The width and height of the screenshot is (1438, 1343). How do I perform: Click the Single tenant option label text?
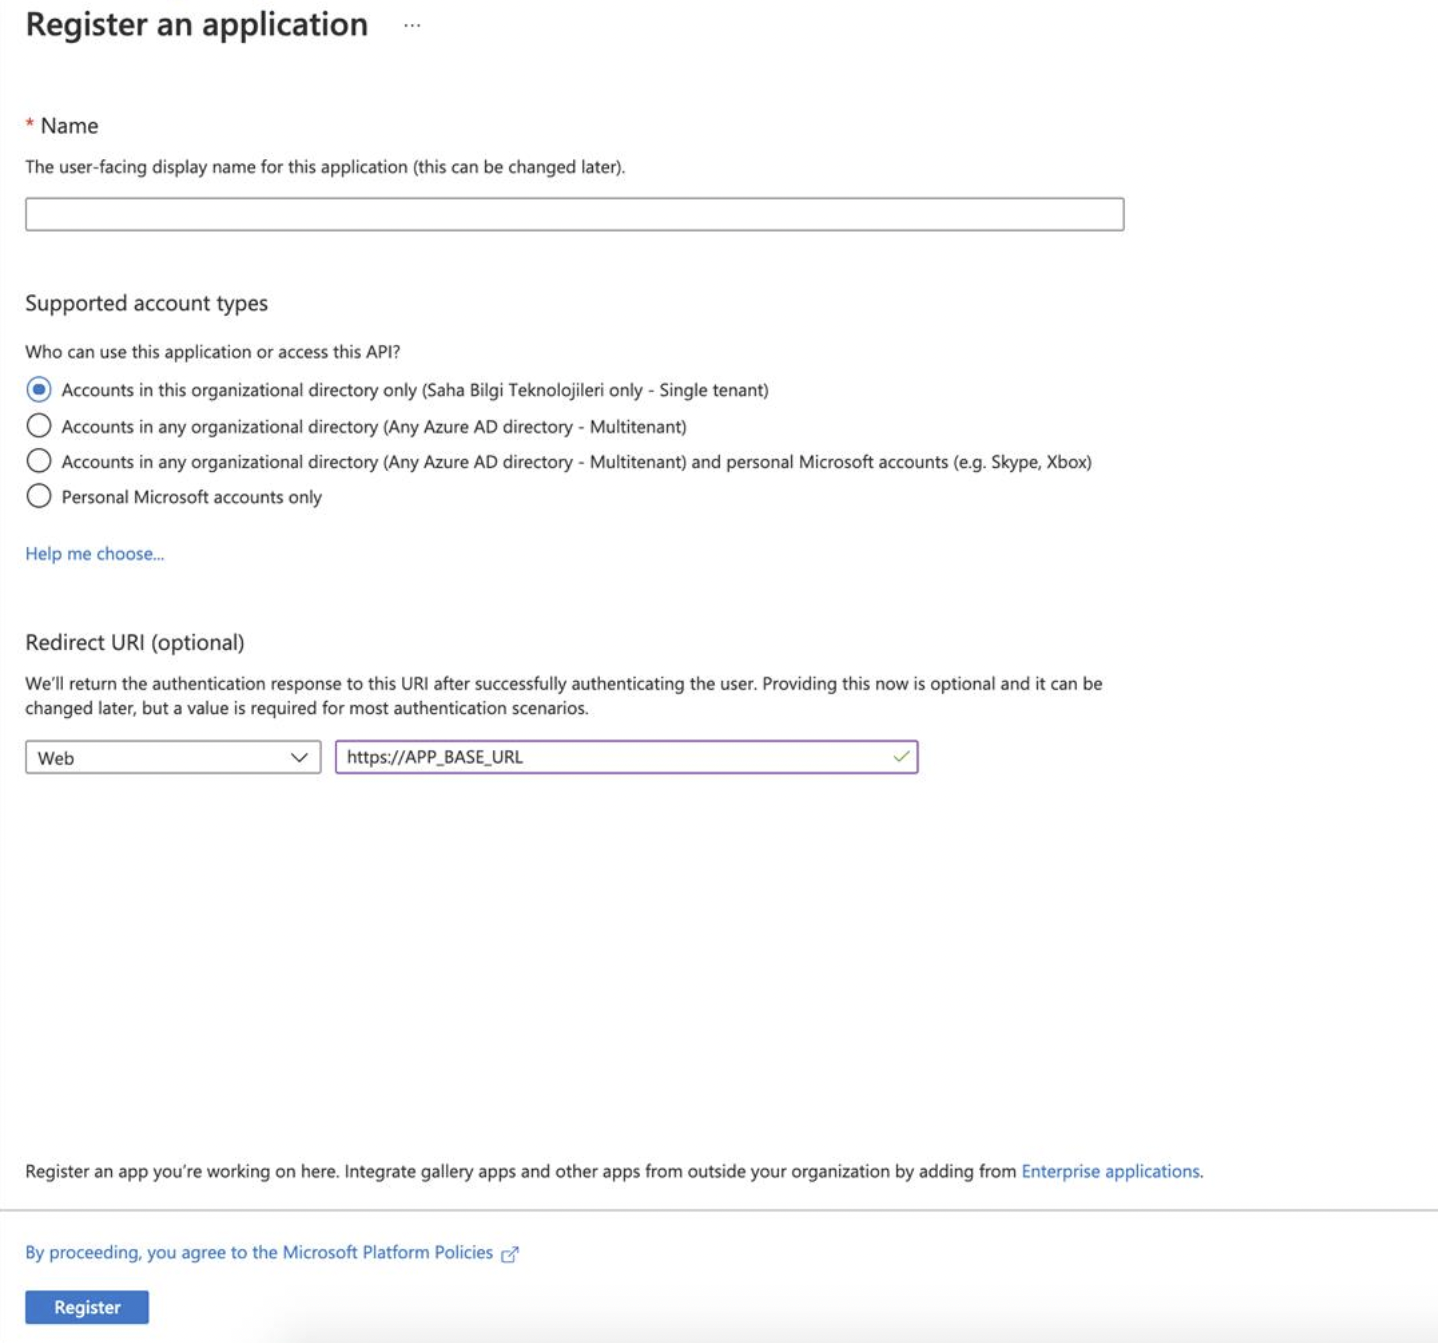tap(415, 390)
